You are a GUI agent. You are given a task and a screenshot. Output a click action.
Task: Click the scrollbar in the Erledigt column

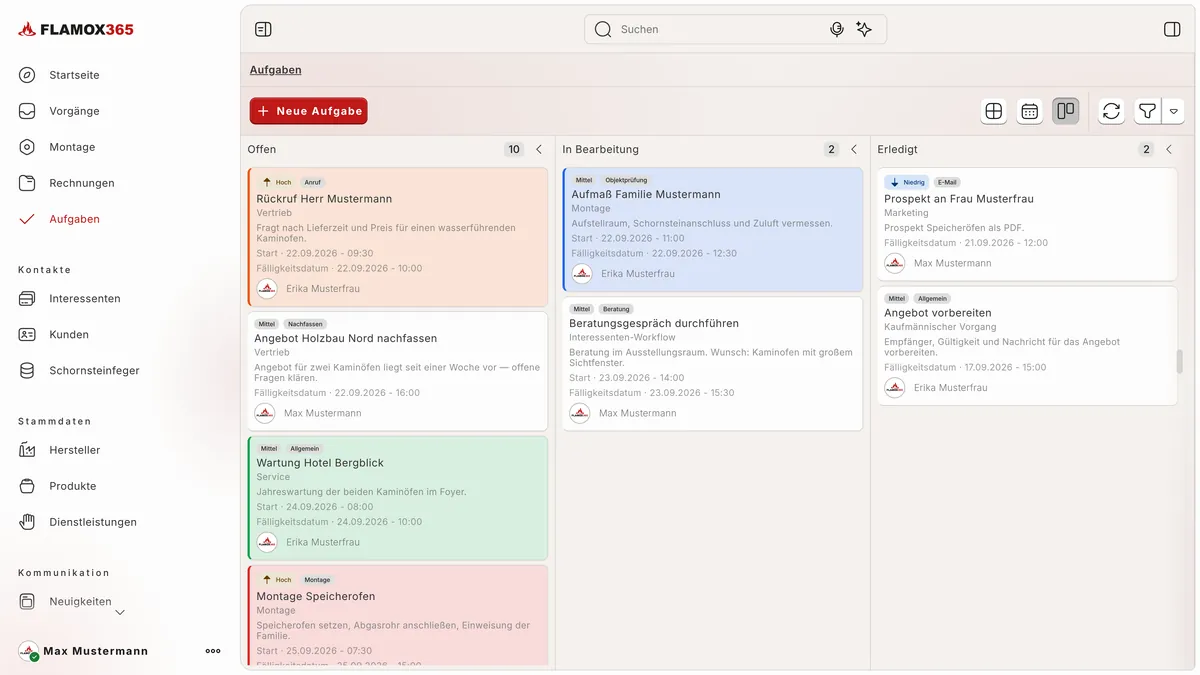[1179, 361]
